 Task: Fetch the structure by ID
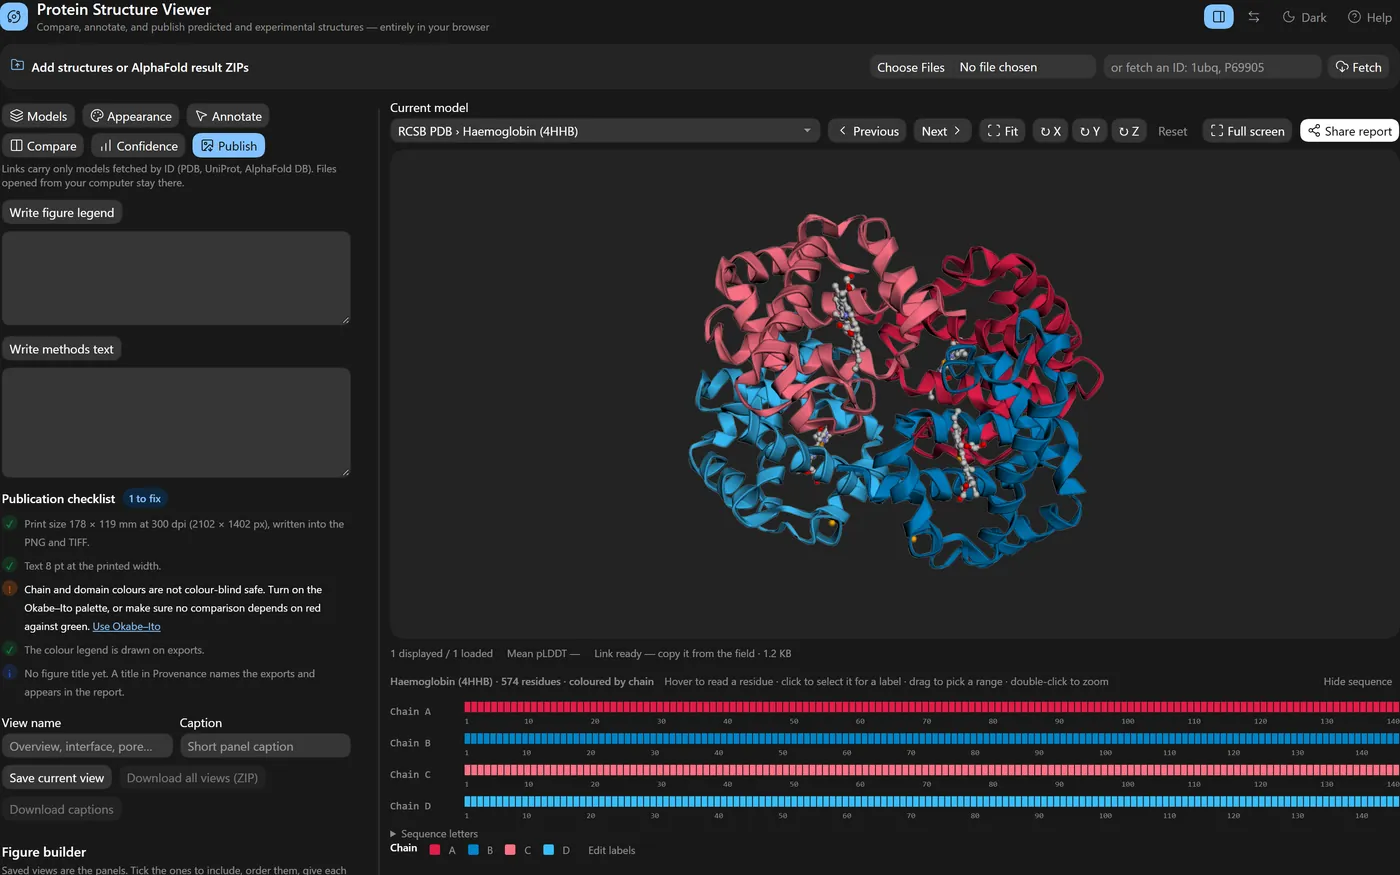[1358, 67]
